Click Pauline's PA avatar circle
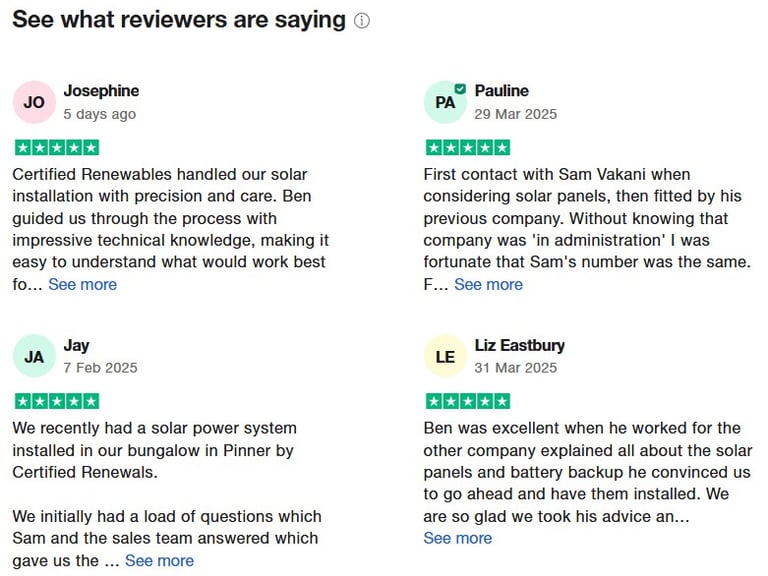This screenshot has width=768, height=576. pyautogui.click(x=445, y=102)
